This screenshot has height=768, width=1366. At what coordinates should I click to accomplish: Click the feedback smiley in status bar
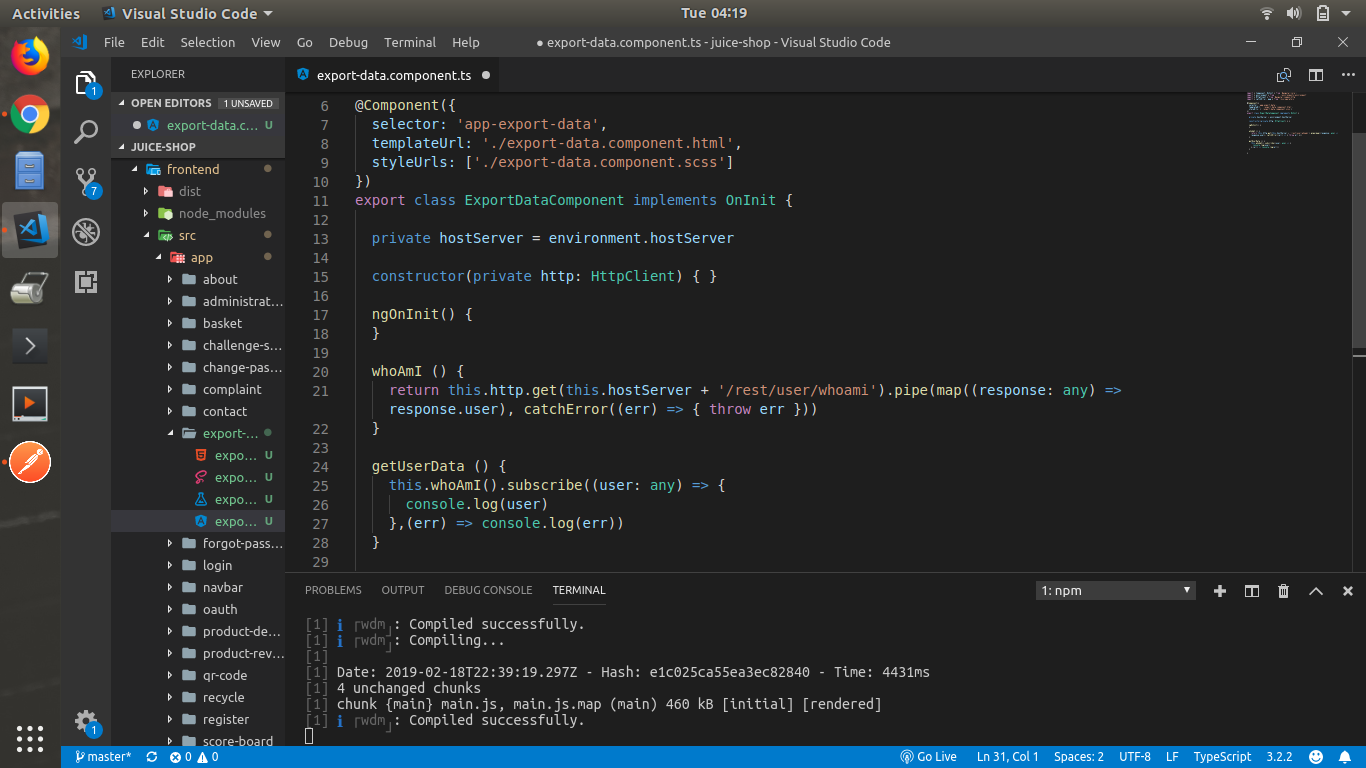click(1316, 757)
